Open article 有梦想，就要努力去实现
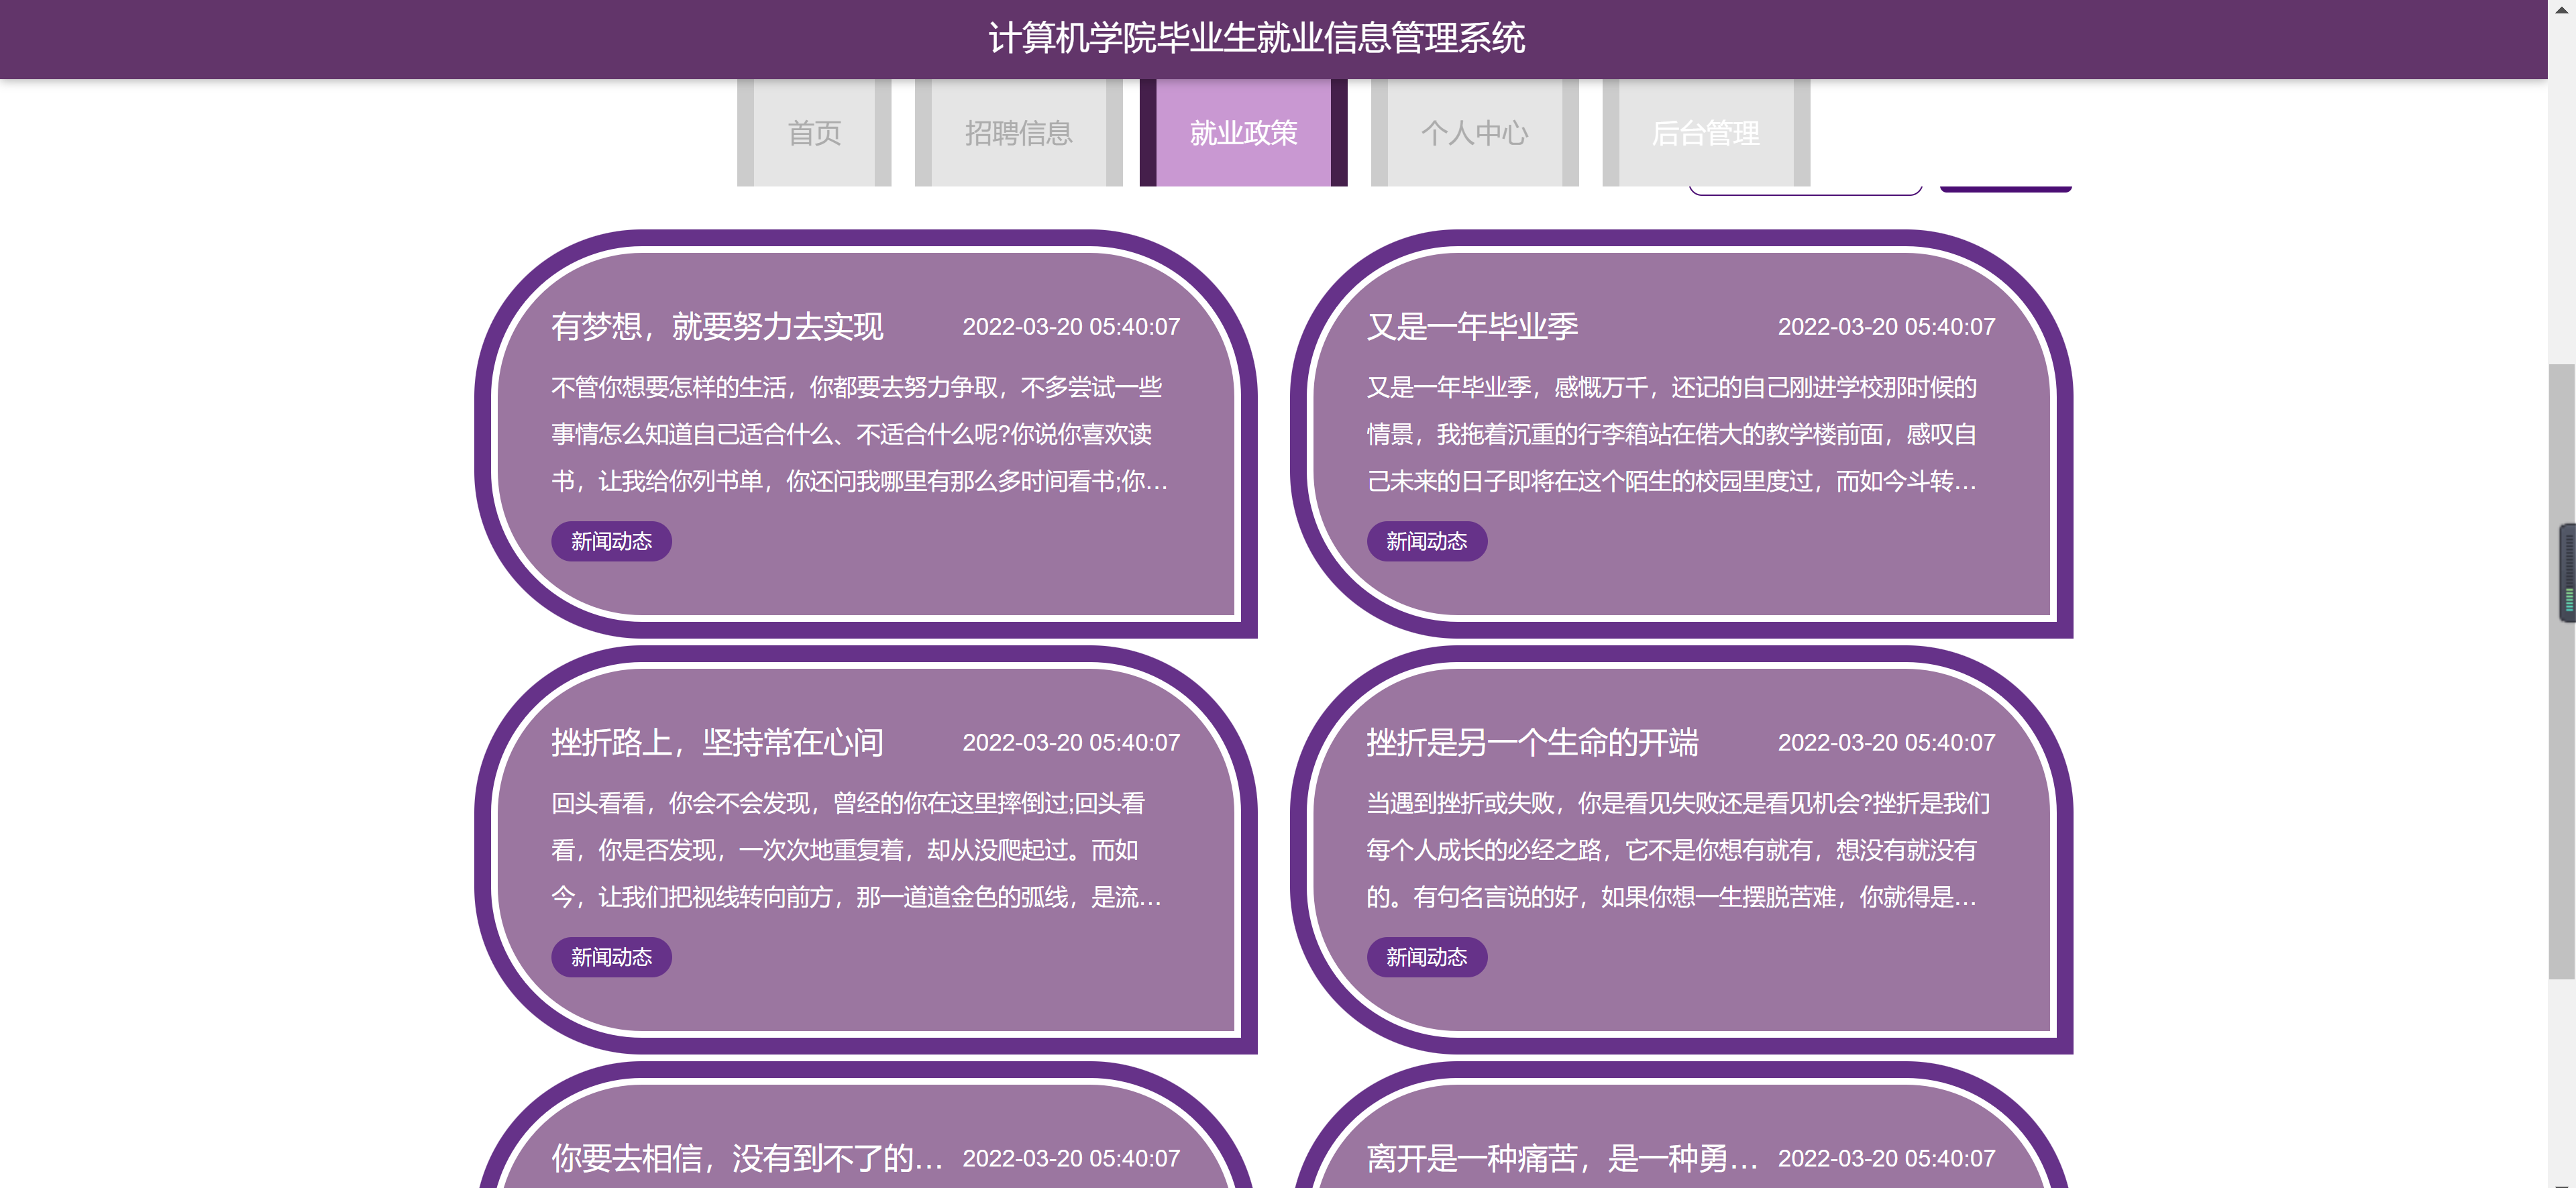The image size is (2576, 1188). point(717,327)
